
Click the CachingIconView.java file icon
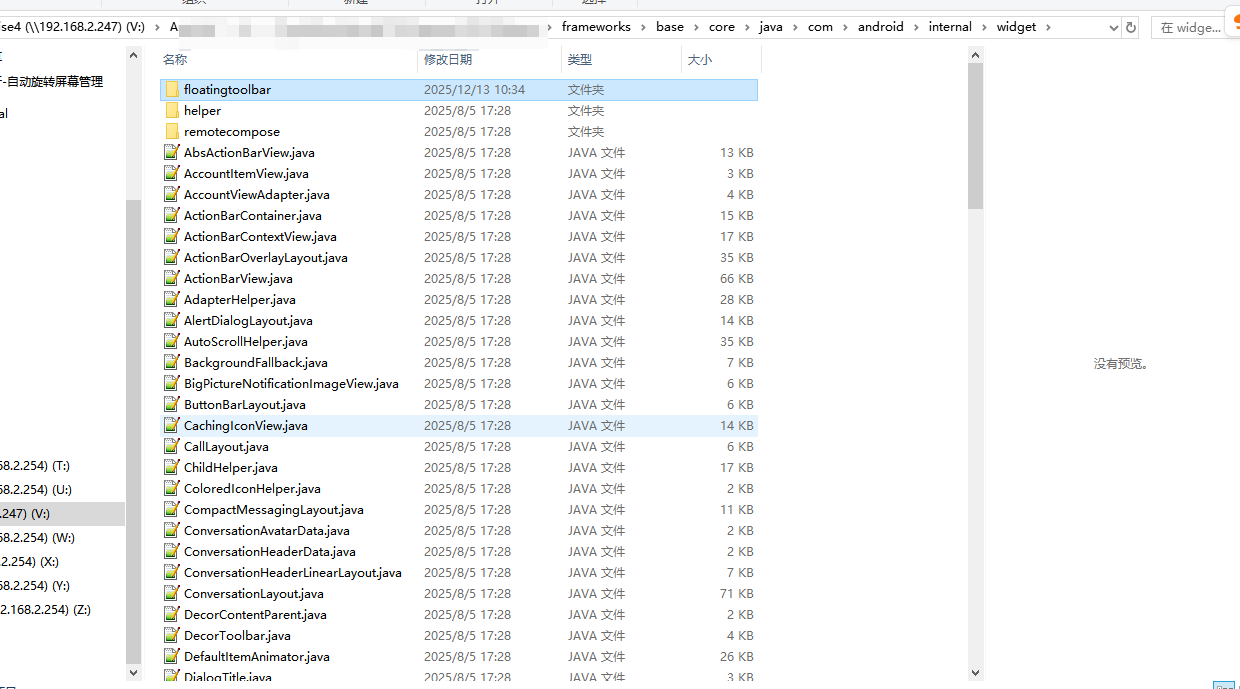172,426
